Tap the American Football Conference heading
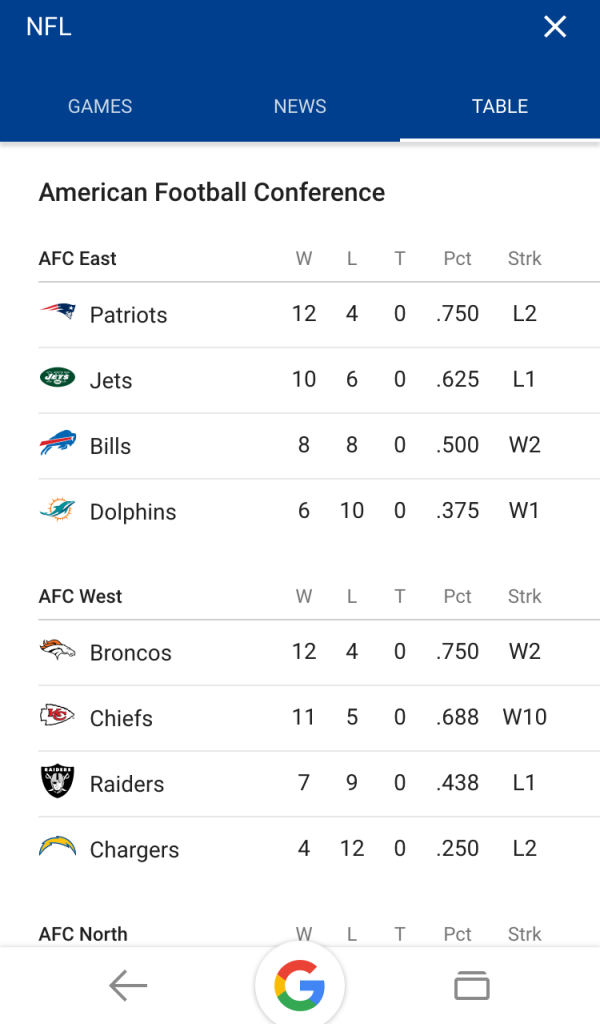The height and width of the screenshot is (1024, 600). click(x=212, y=192)
